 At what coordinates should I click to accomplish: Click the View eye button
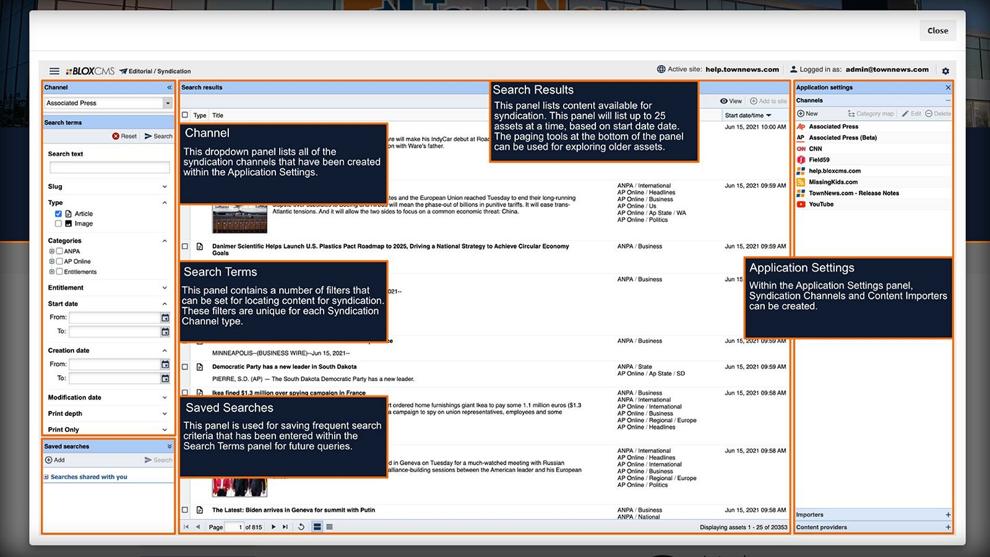tap(731, 101)
